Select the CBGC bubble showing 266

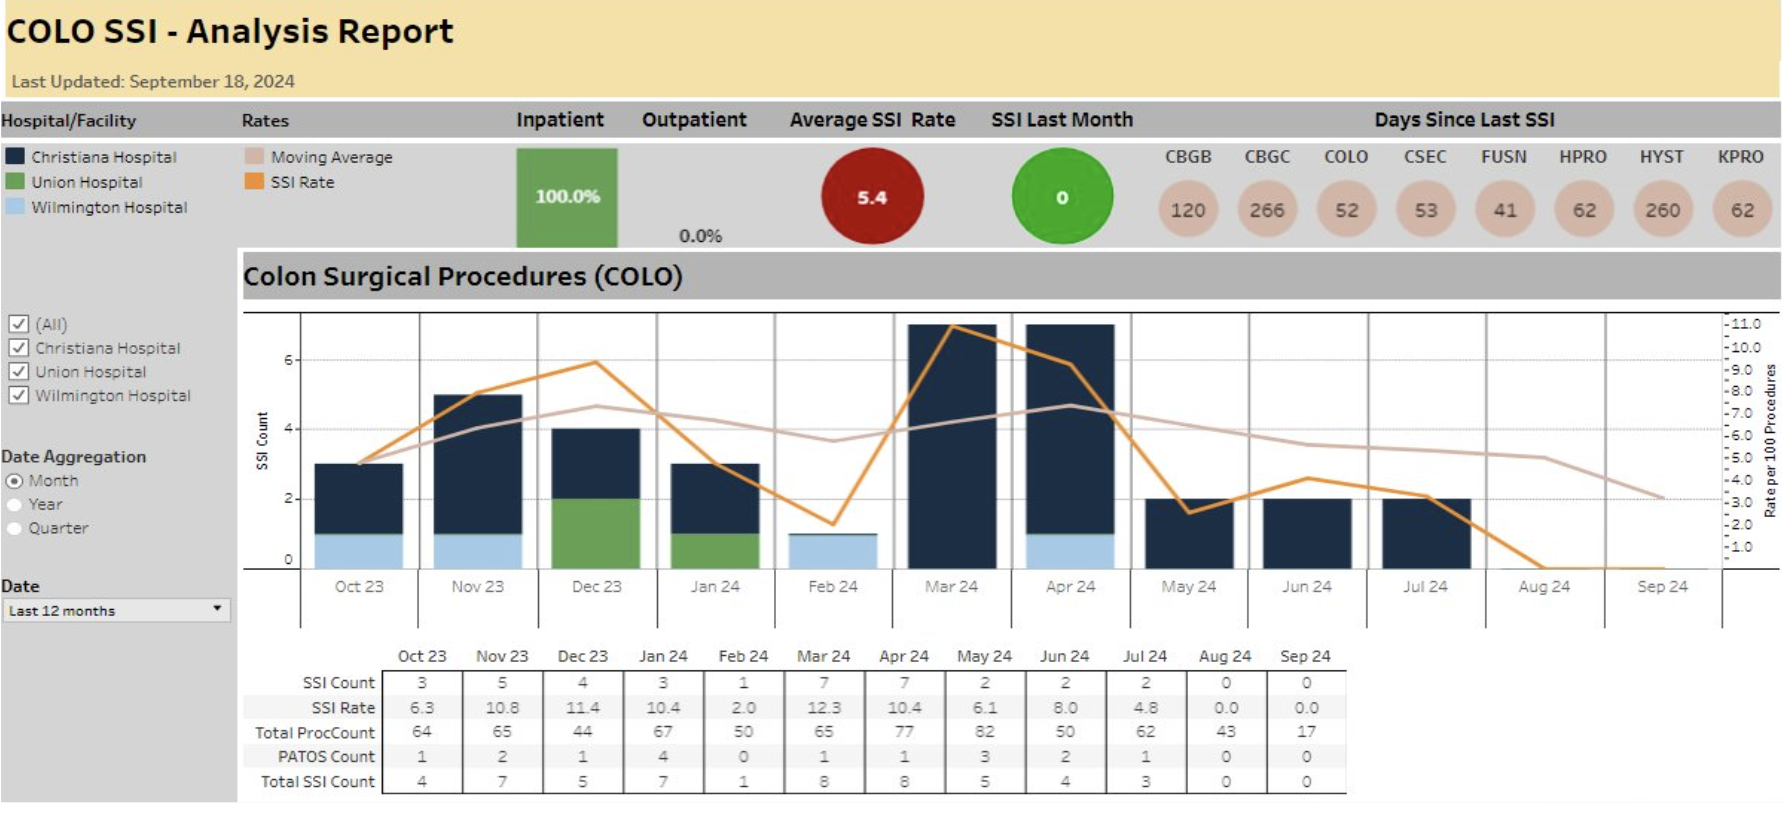(x=1266, y=210)
